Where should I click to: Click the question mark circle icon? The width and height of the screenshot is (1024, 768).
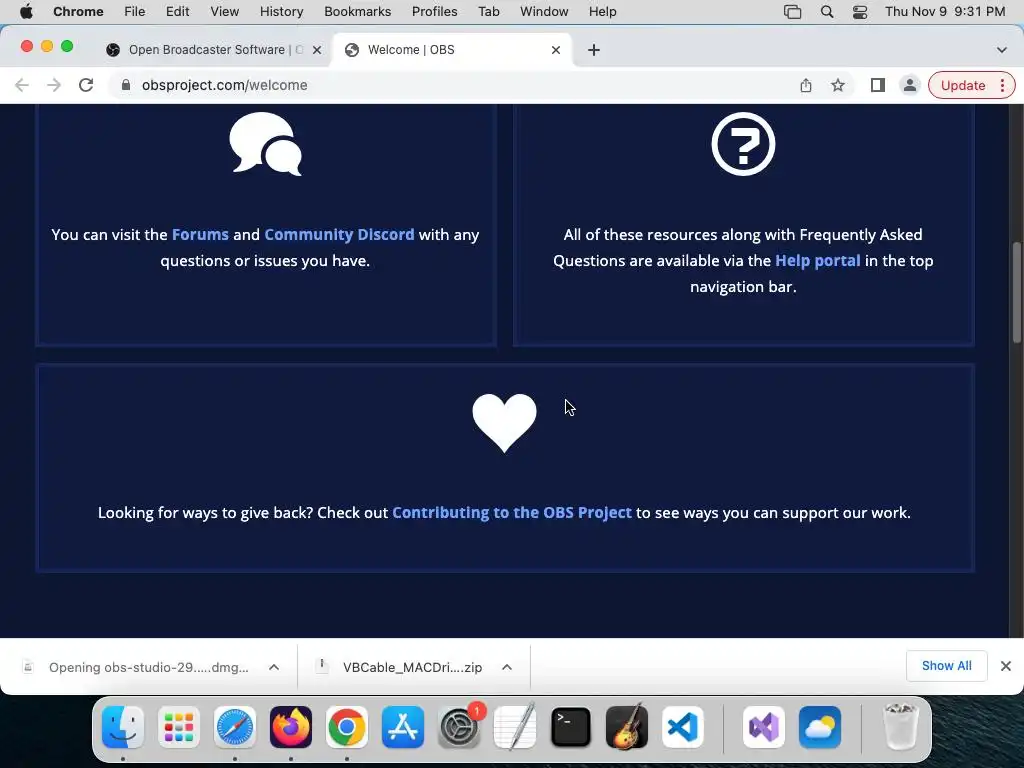[x=743, y=144]
